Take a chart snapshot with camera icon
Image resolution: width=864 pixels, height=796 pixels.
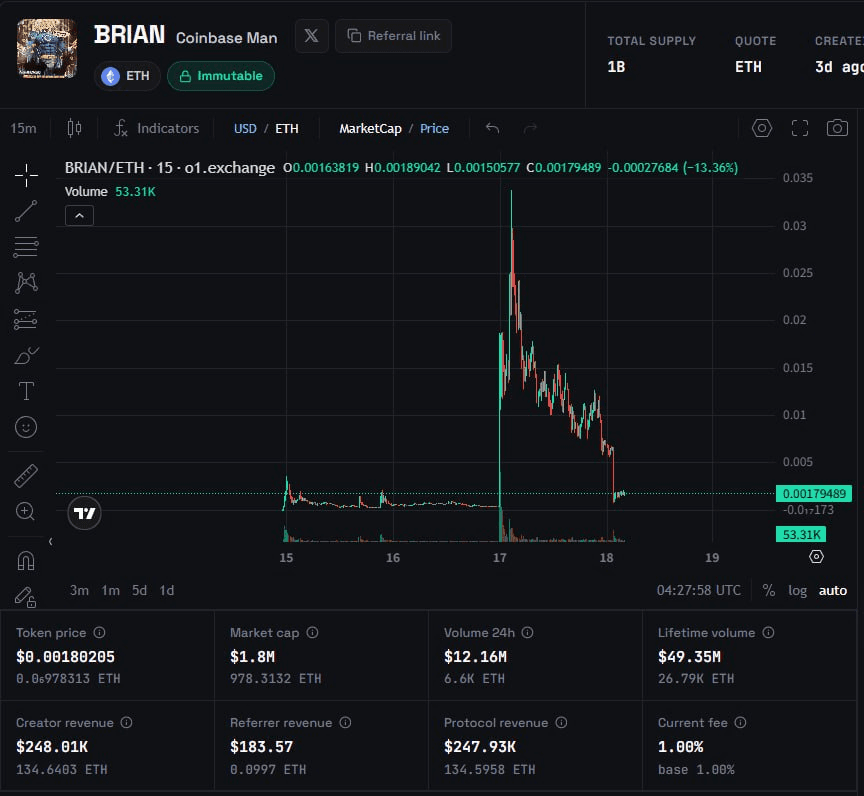pyautogui.click(x=837, y=128)
